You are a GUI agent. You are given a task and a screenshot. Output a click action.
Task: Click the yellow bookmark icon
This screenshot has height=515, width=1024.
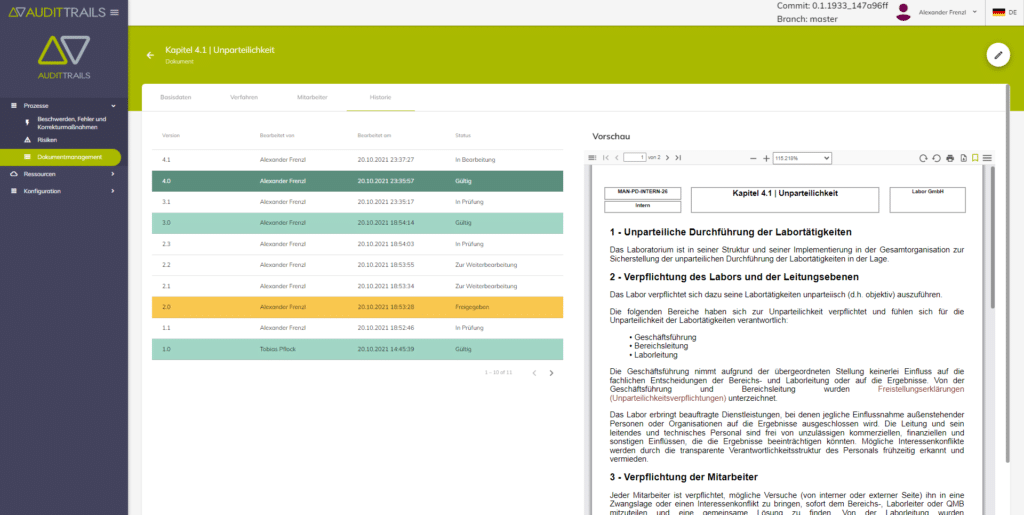click(975, 158)
